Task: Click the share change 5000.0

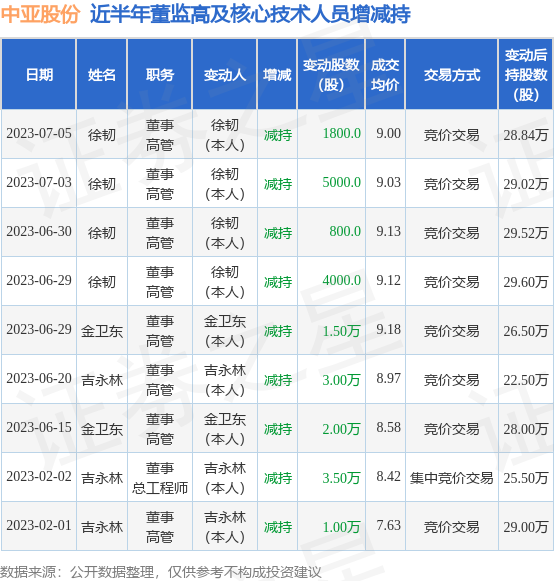Action: (x=341, y=182)
